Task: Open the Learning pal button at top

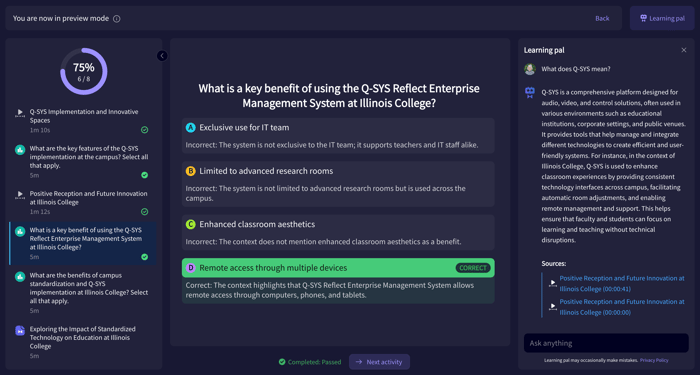Action: coord(662,18)
